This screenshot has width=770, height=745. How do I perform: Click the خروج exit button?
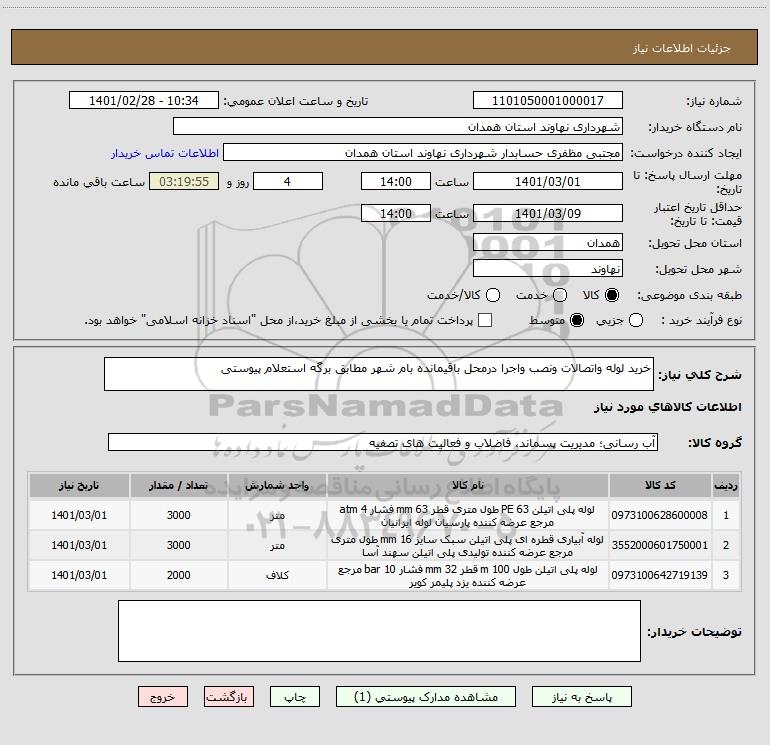click(x=163, y=697)
